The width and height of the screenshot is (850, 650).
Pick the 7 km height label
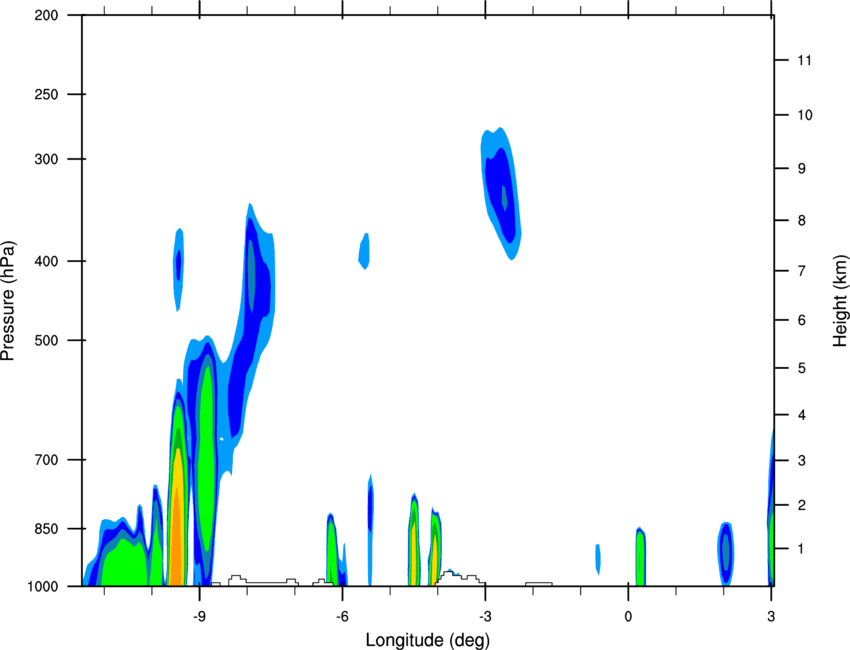coord(801,271)
